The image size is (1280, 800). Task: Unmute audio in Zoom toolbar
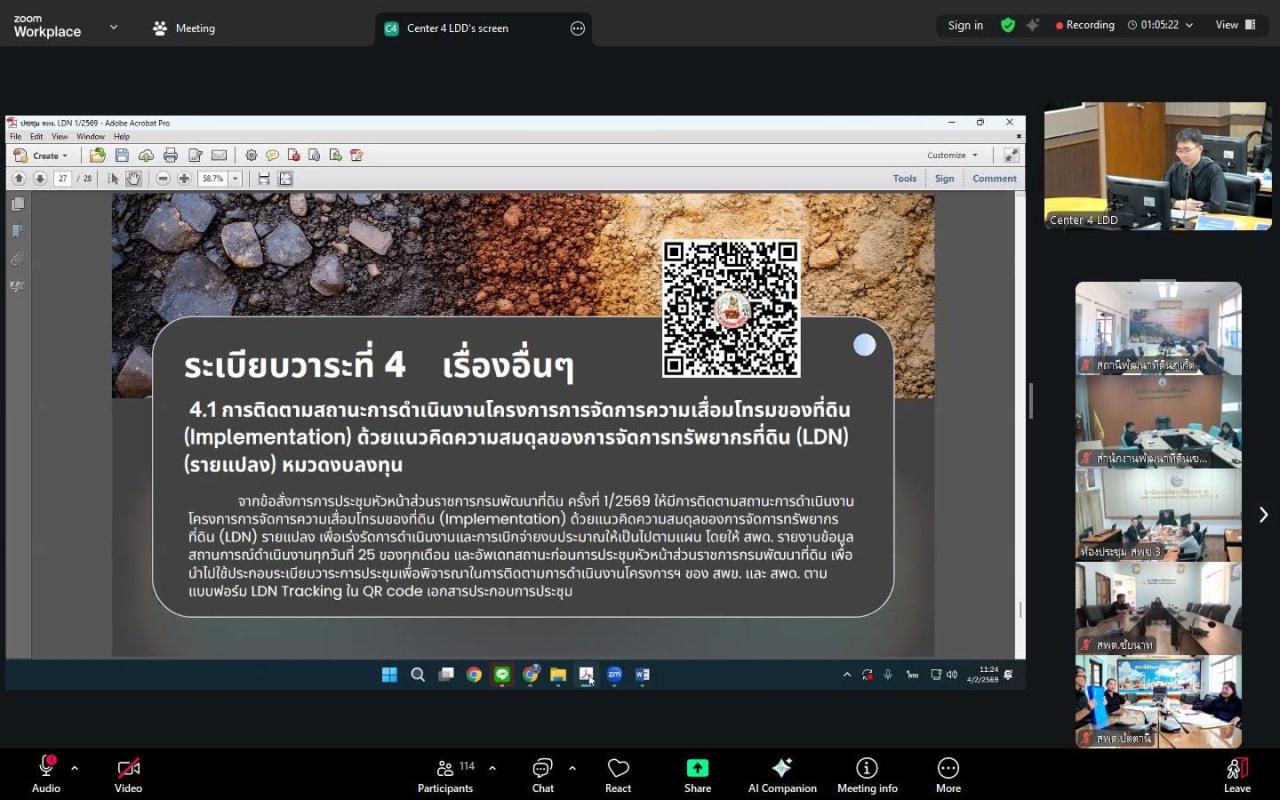click(x=46, y=775)
